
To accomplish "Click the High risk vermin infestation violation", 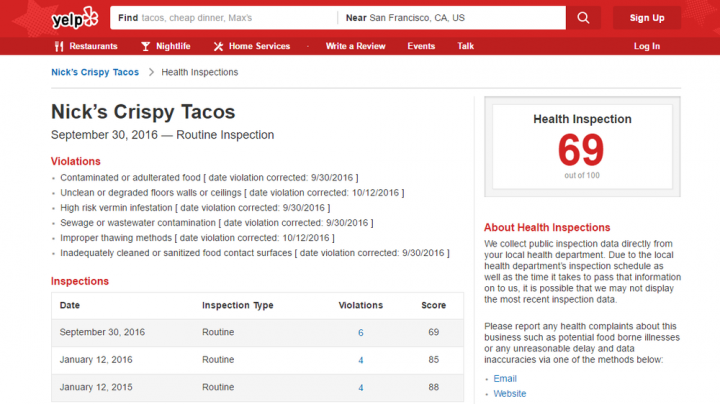I will 195,208.
